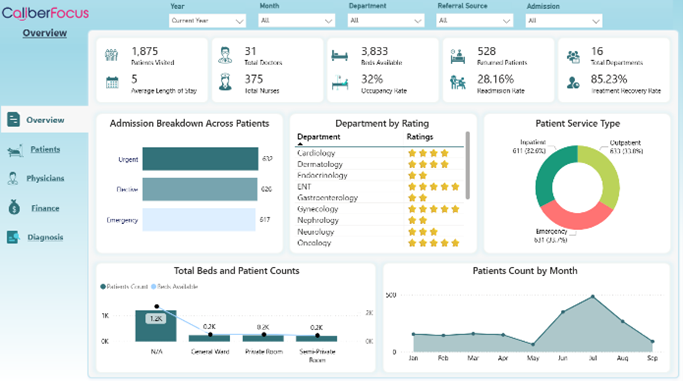
Task: Select the Emergency admission bar
Action: click(x=199, y=219)
